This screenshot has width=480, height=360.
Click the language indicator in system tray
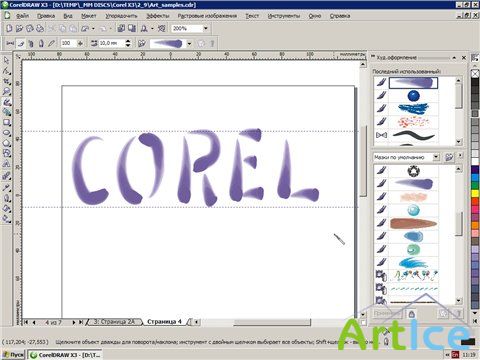click(455, 355)
